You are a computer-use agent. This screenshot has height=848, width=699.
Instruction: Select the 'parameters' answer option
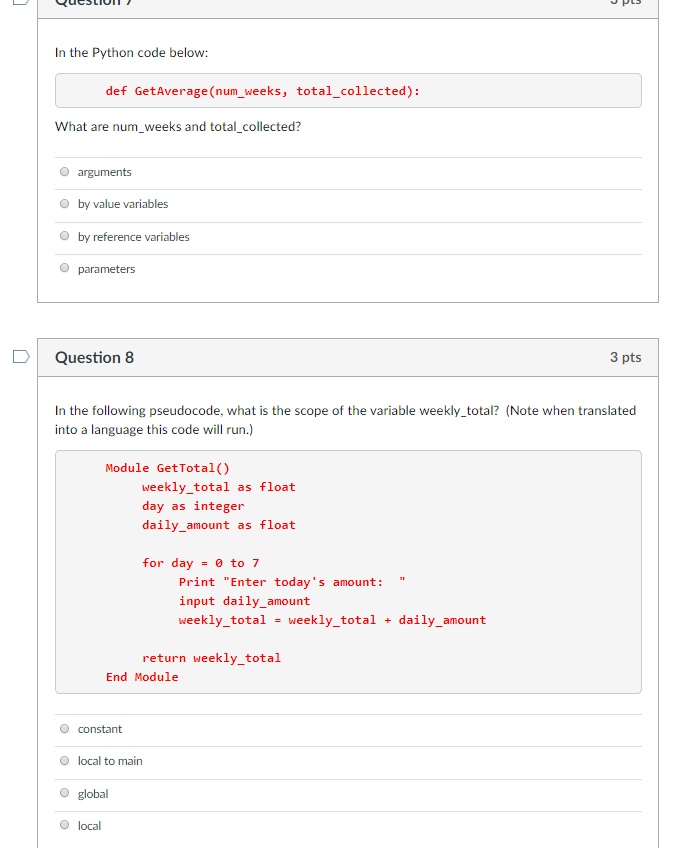point(64,267)
